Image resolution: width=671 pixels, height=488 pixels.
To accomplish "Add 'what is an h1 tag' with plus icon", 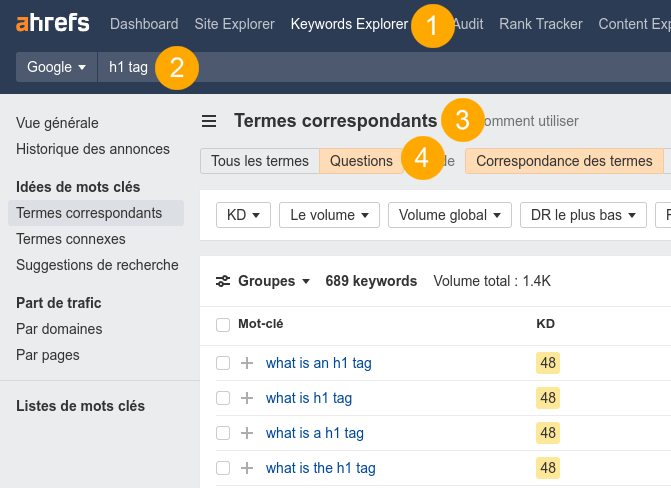I will pos(247,363).
